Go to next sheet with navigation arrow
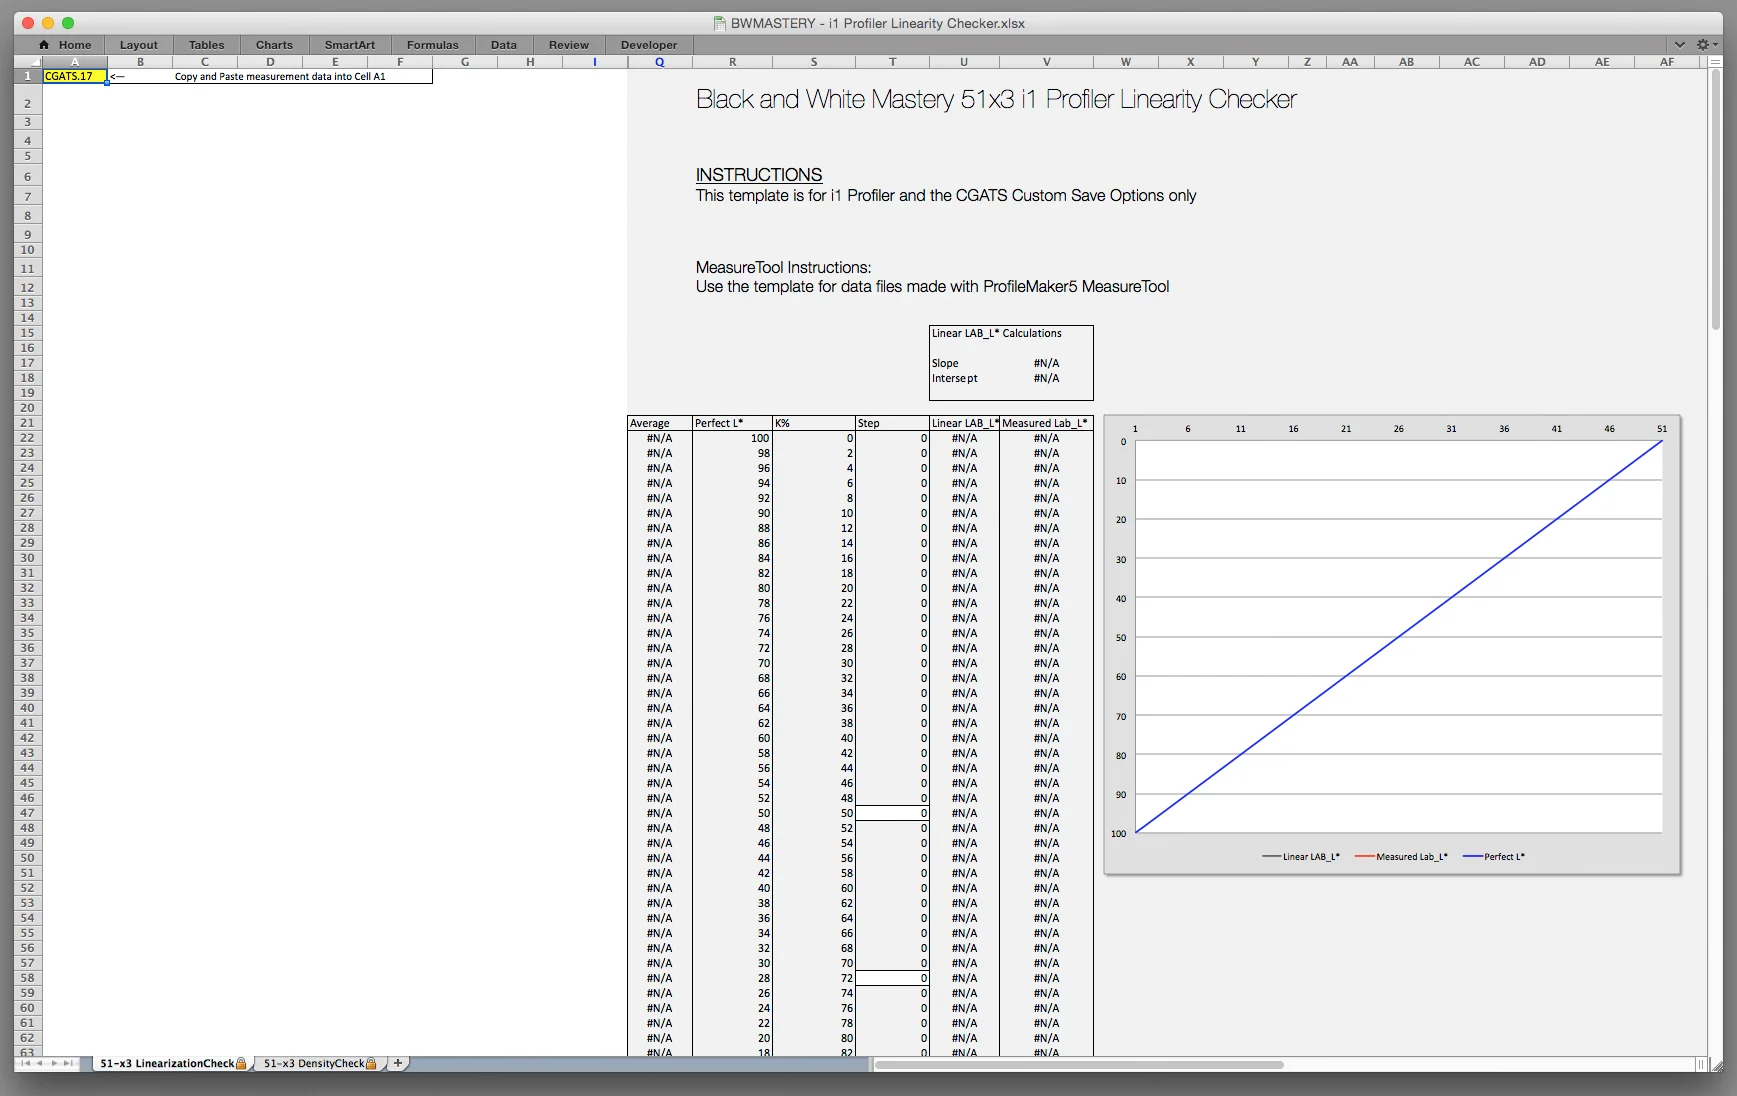1737x1096 pixels. click(54, 1063)
